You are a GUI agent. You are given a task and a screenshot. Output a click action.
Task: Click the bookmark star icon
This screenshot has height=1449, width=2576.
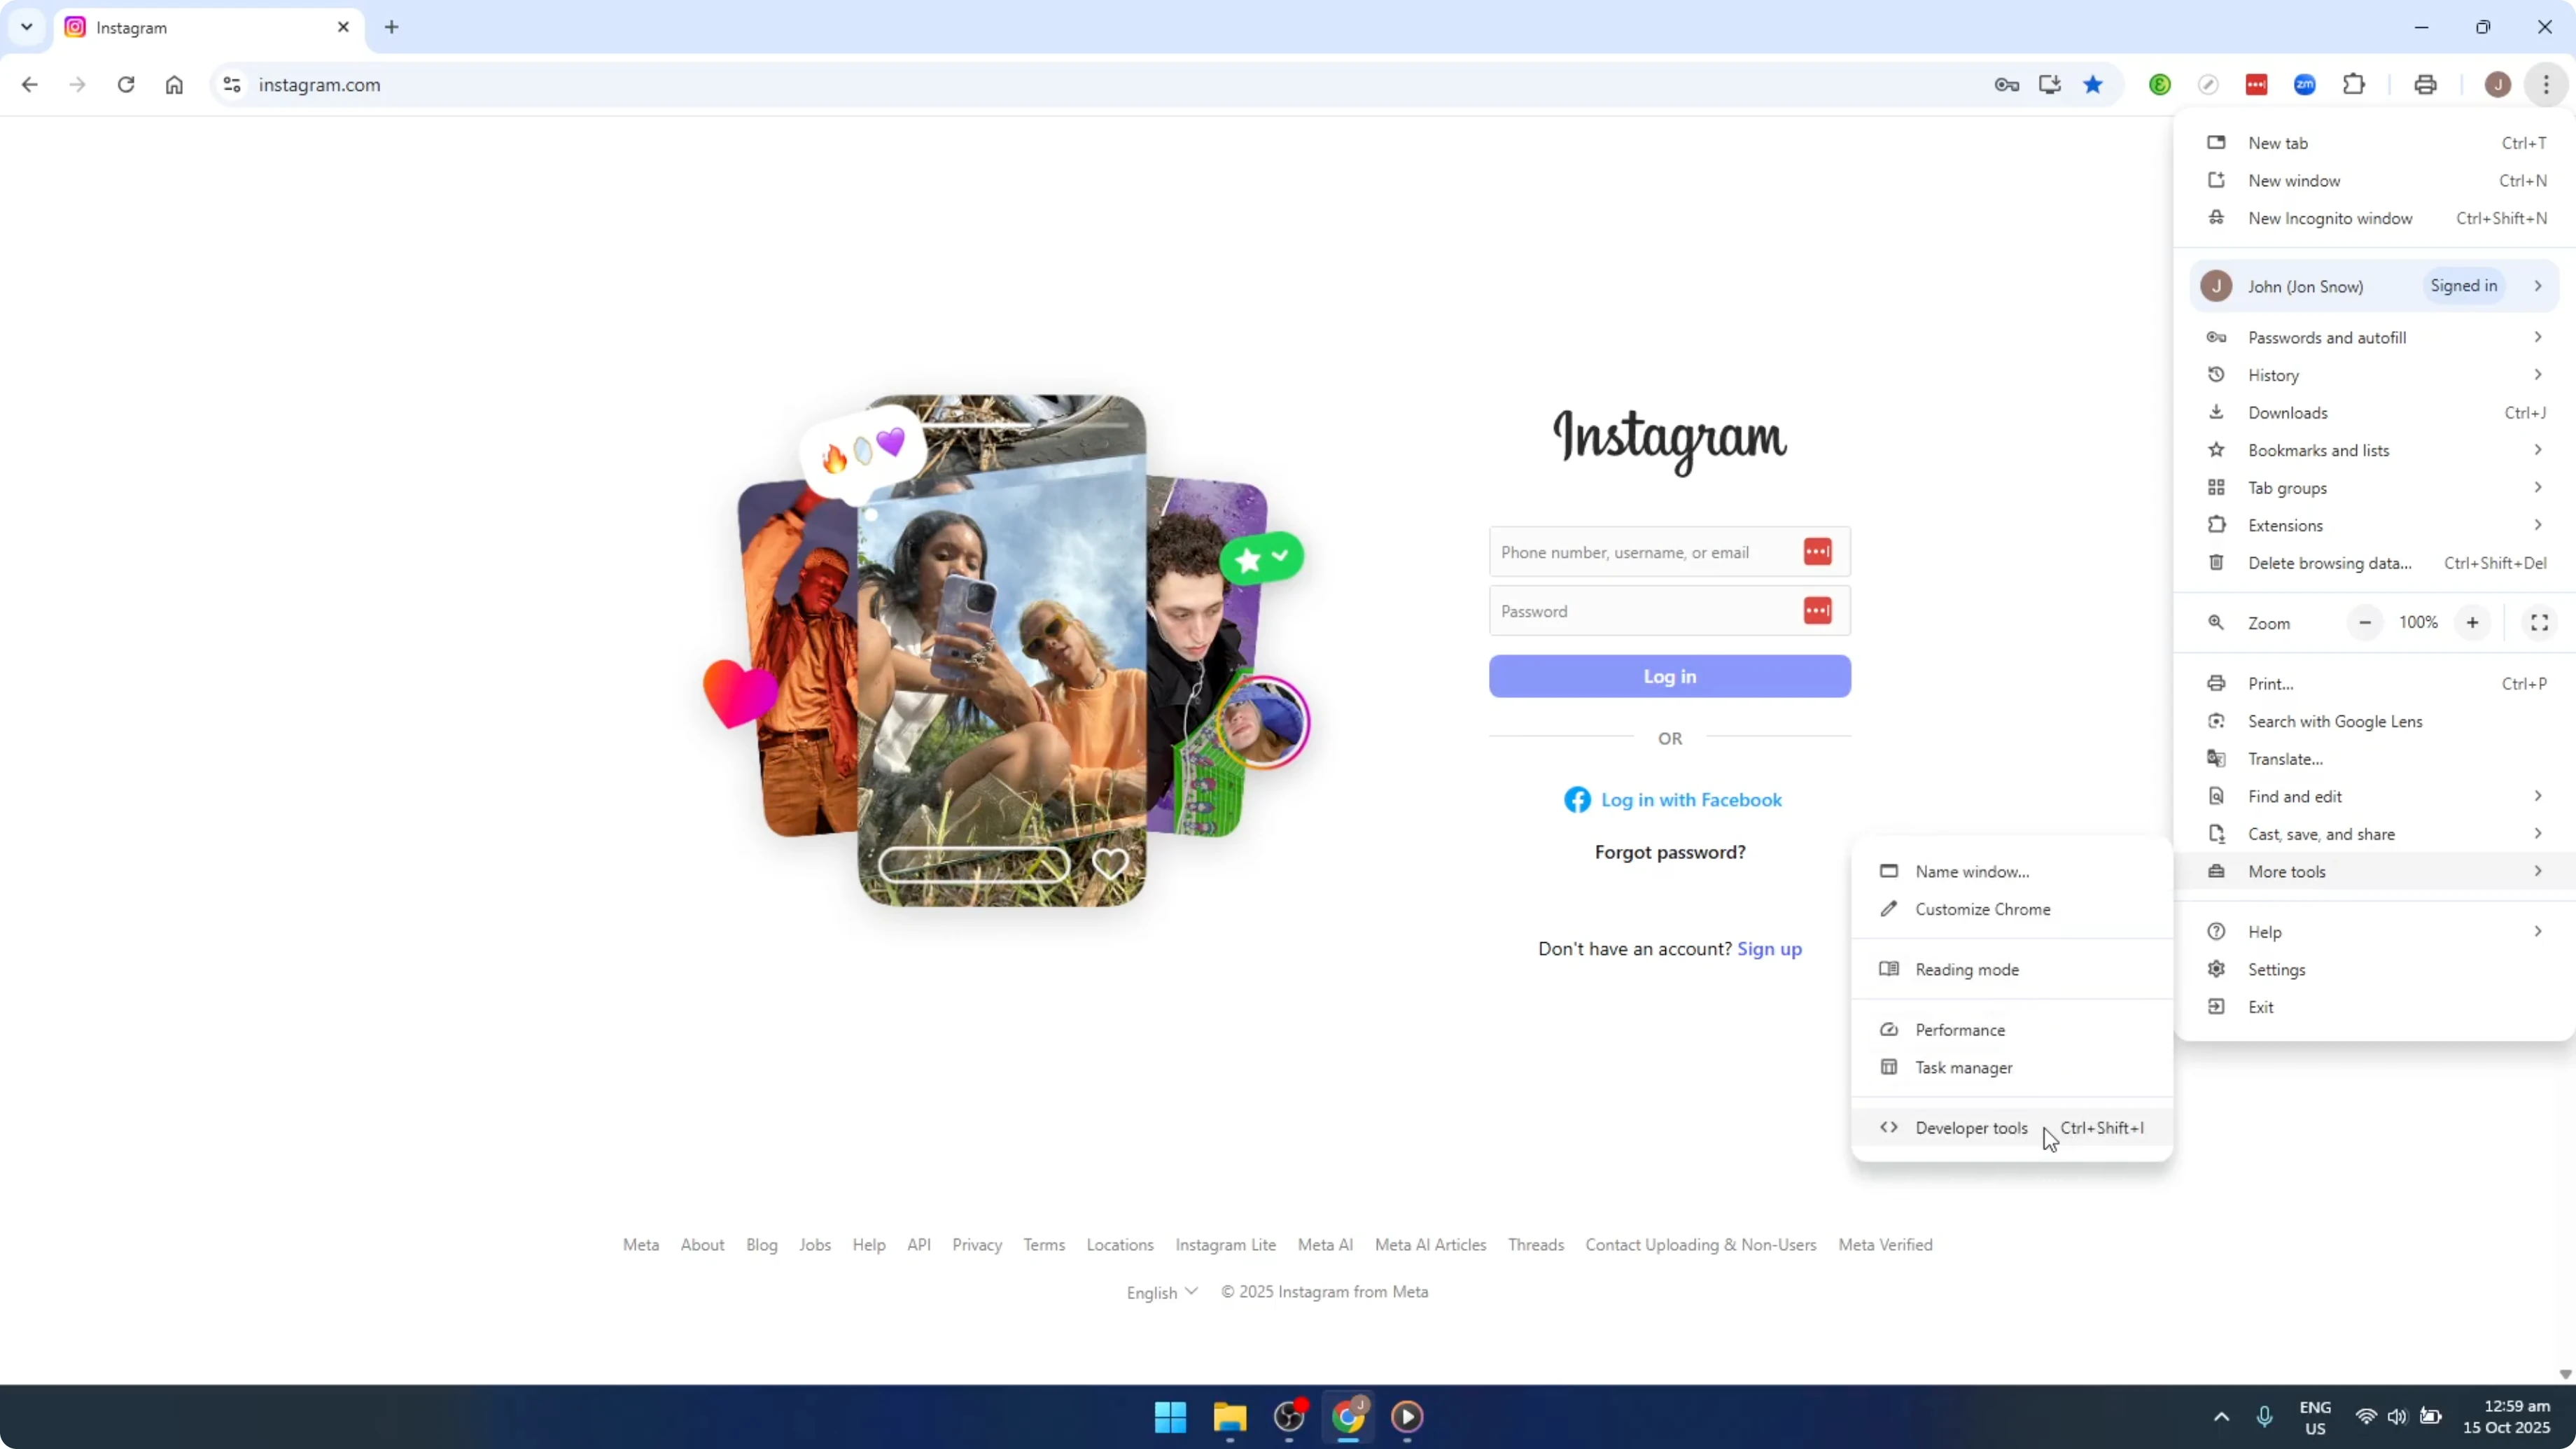[x=2093, y=85]
